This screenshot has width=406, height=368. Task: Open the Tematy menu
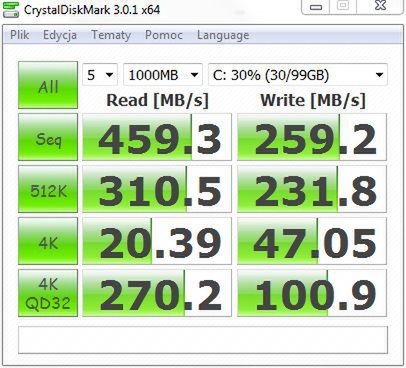point(111,35)
